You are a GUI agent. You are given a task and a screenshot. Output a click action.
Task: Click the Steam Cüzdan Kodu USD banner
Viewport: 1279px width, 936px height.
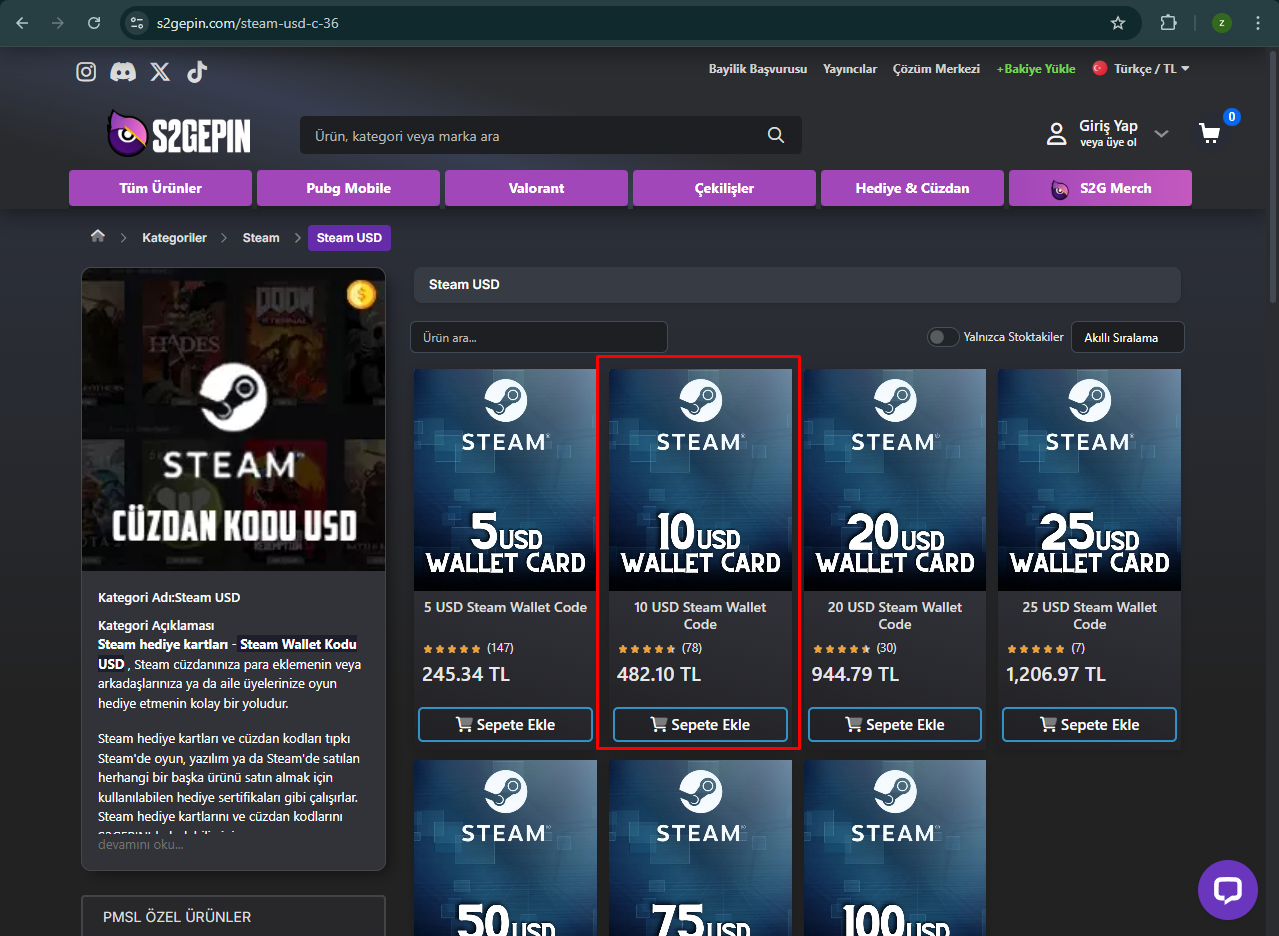233,419
